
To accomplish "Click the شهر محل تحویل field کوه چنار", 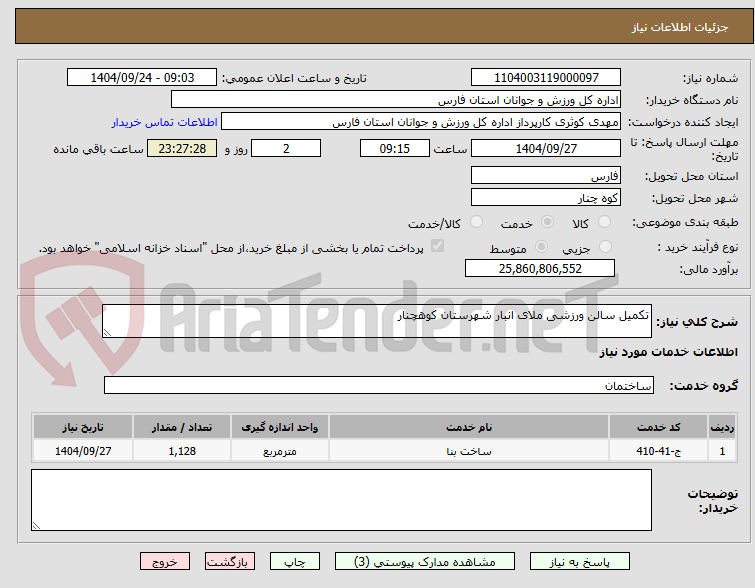I will tap(546, 197).
